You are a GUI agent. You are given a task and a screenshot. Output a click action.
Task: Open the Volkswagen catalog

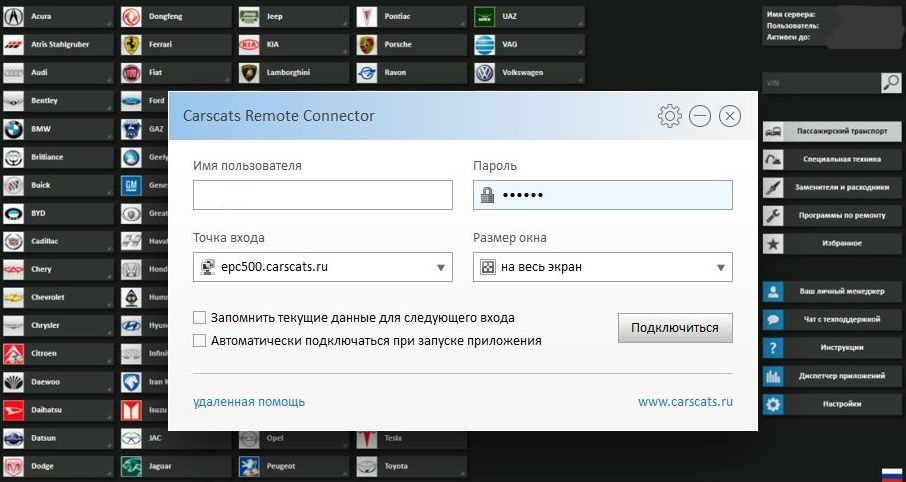coord(529,73)
